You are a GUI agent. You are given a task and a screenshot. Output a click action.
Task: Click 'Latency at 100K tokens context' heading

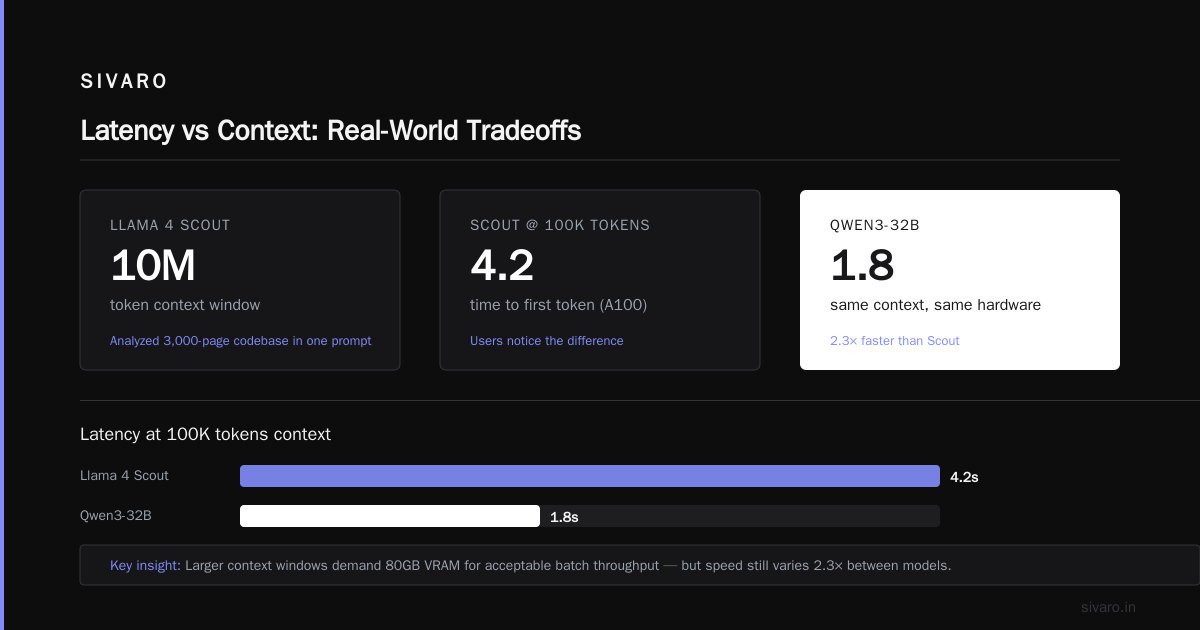click(205, 434)
